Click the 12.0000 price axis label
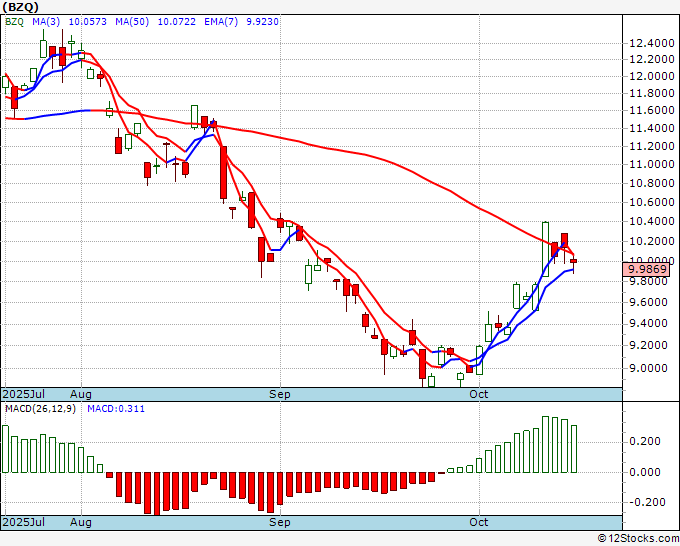 tap(652, 76)
